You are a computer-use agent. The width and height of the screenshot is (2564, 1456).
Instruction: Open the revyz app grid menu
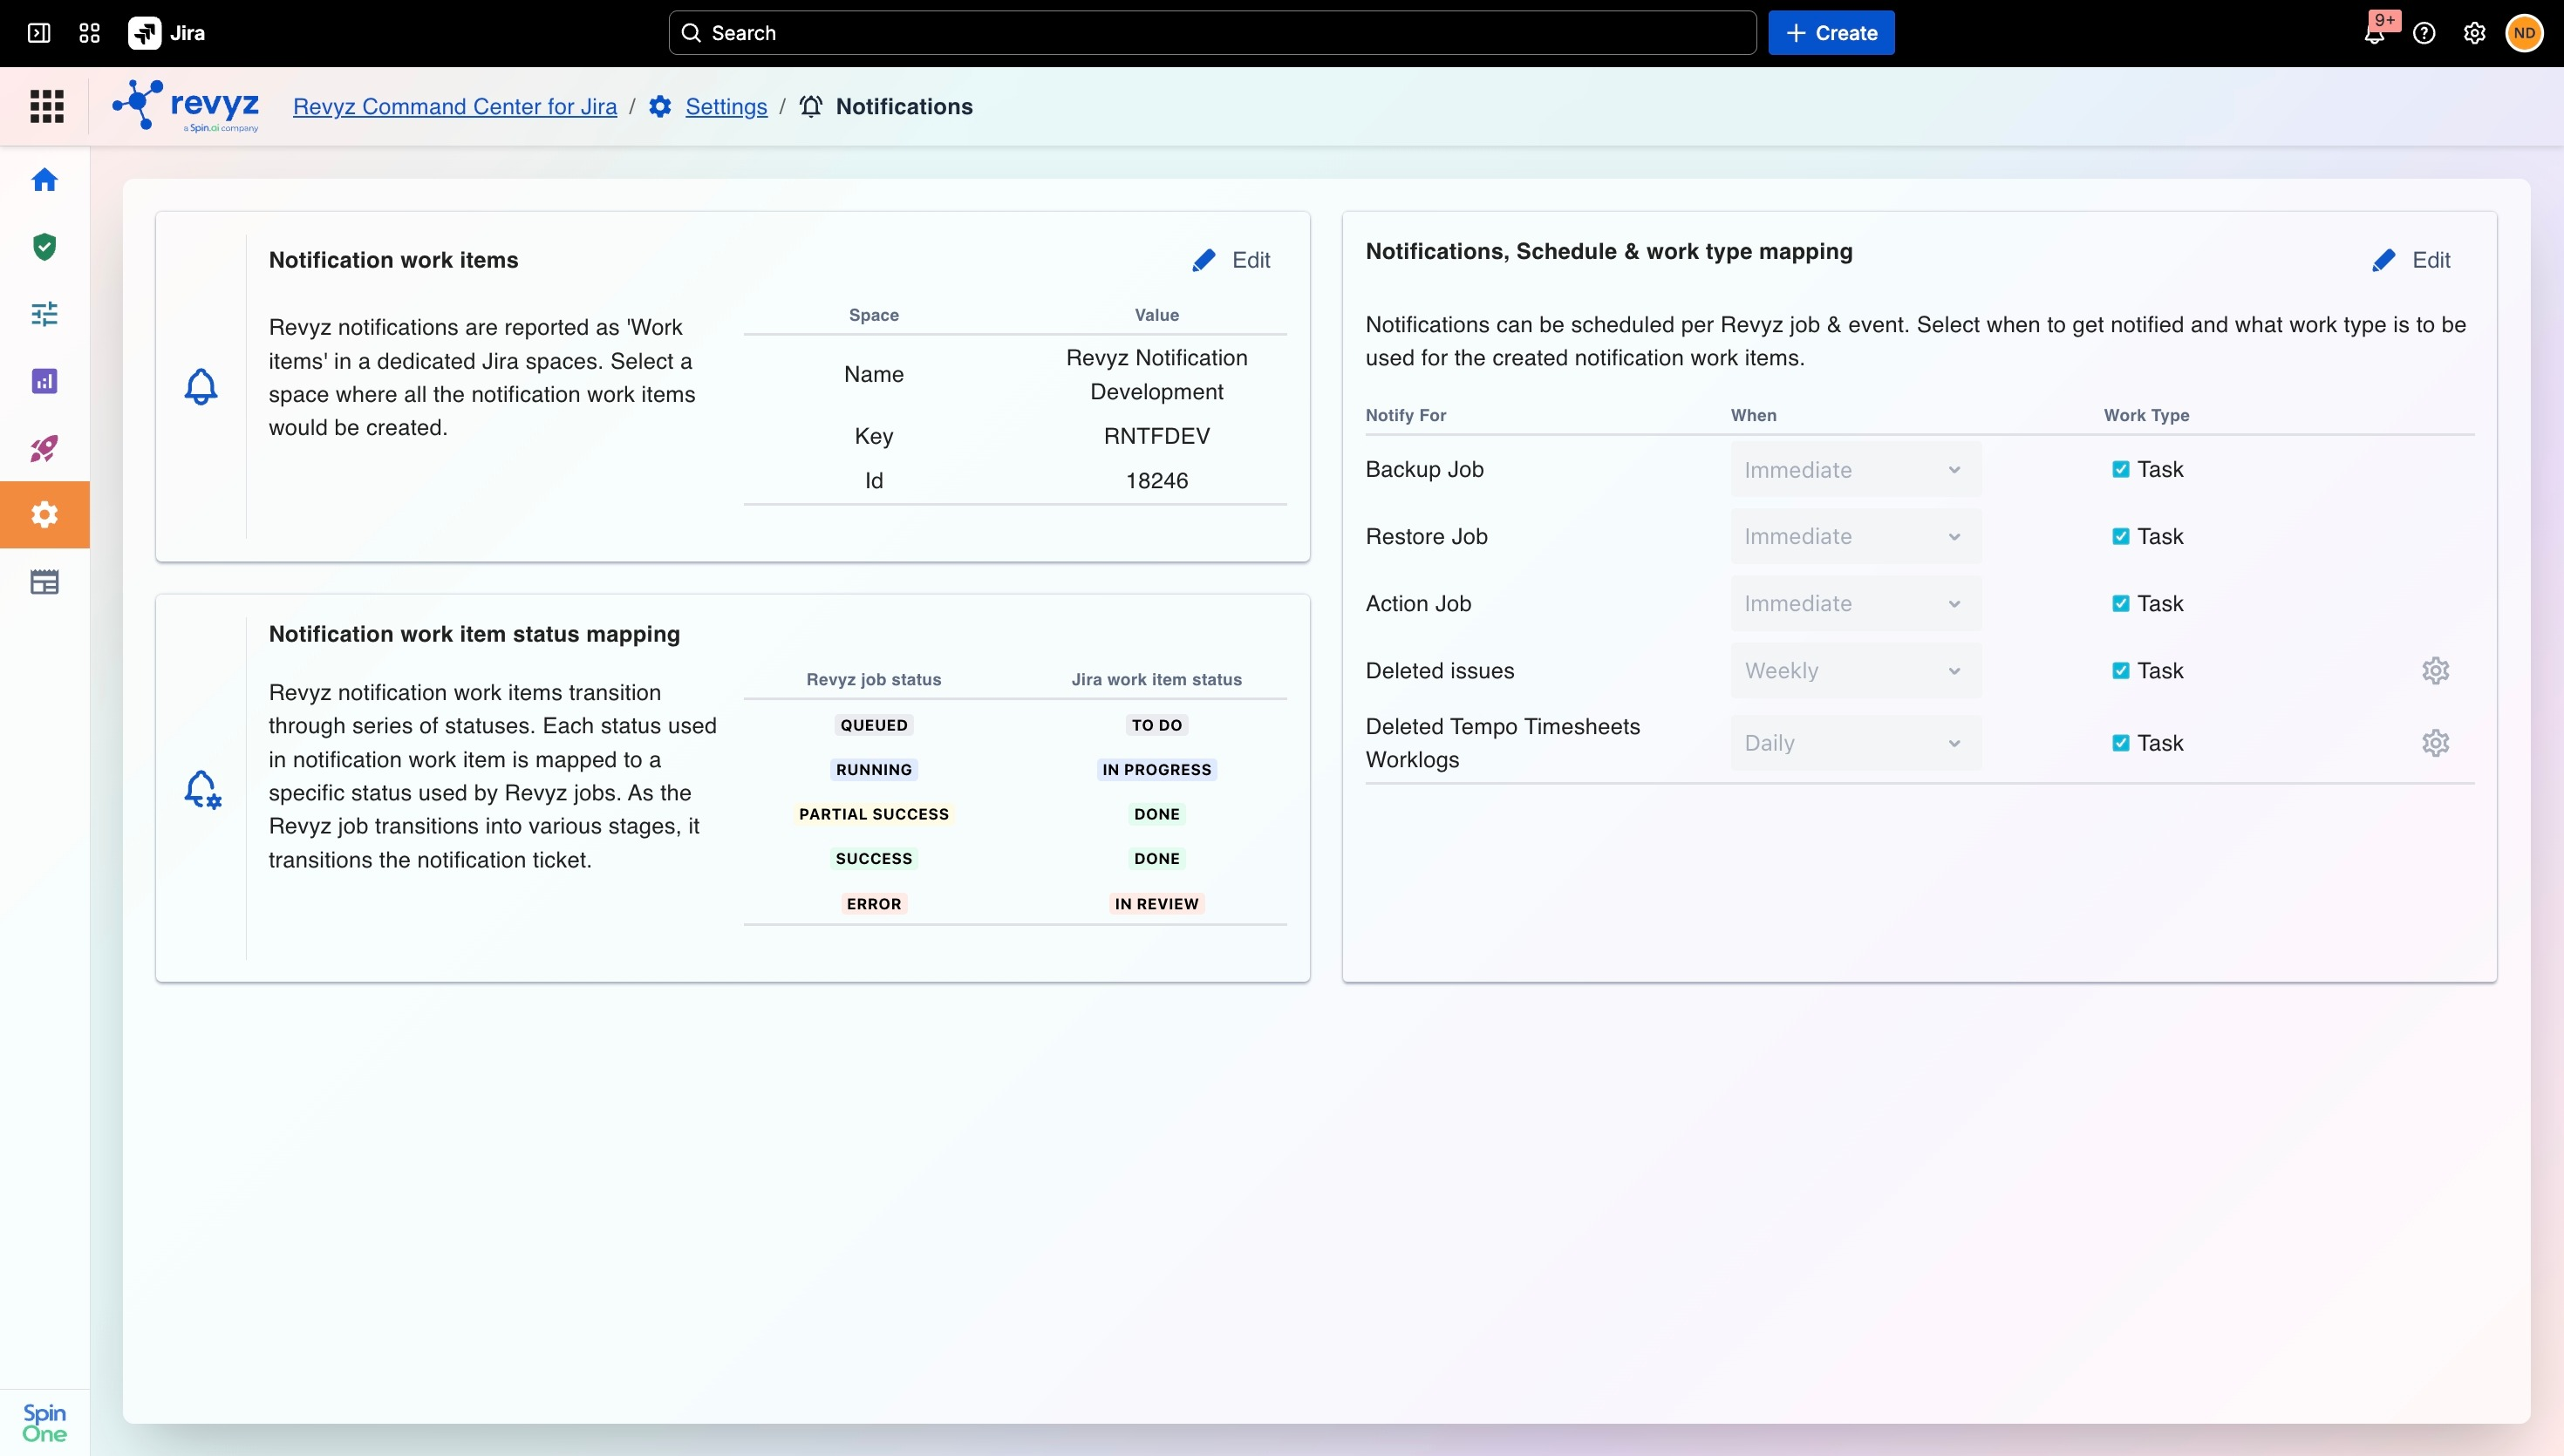46,106
